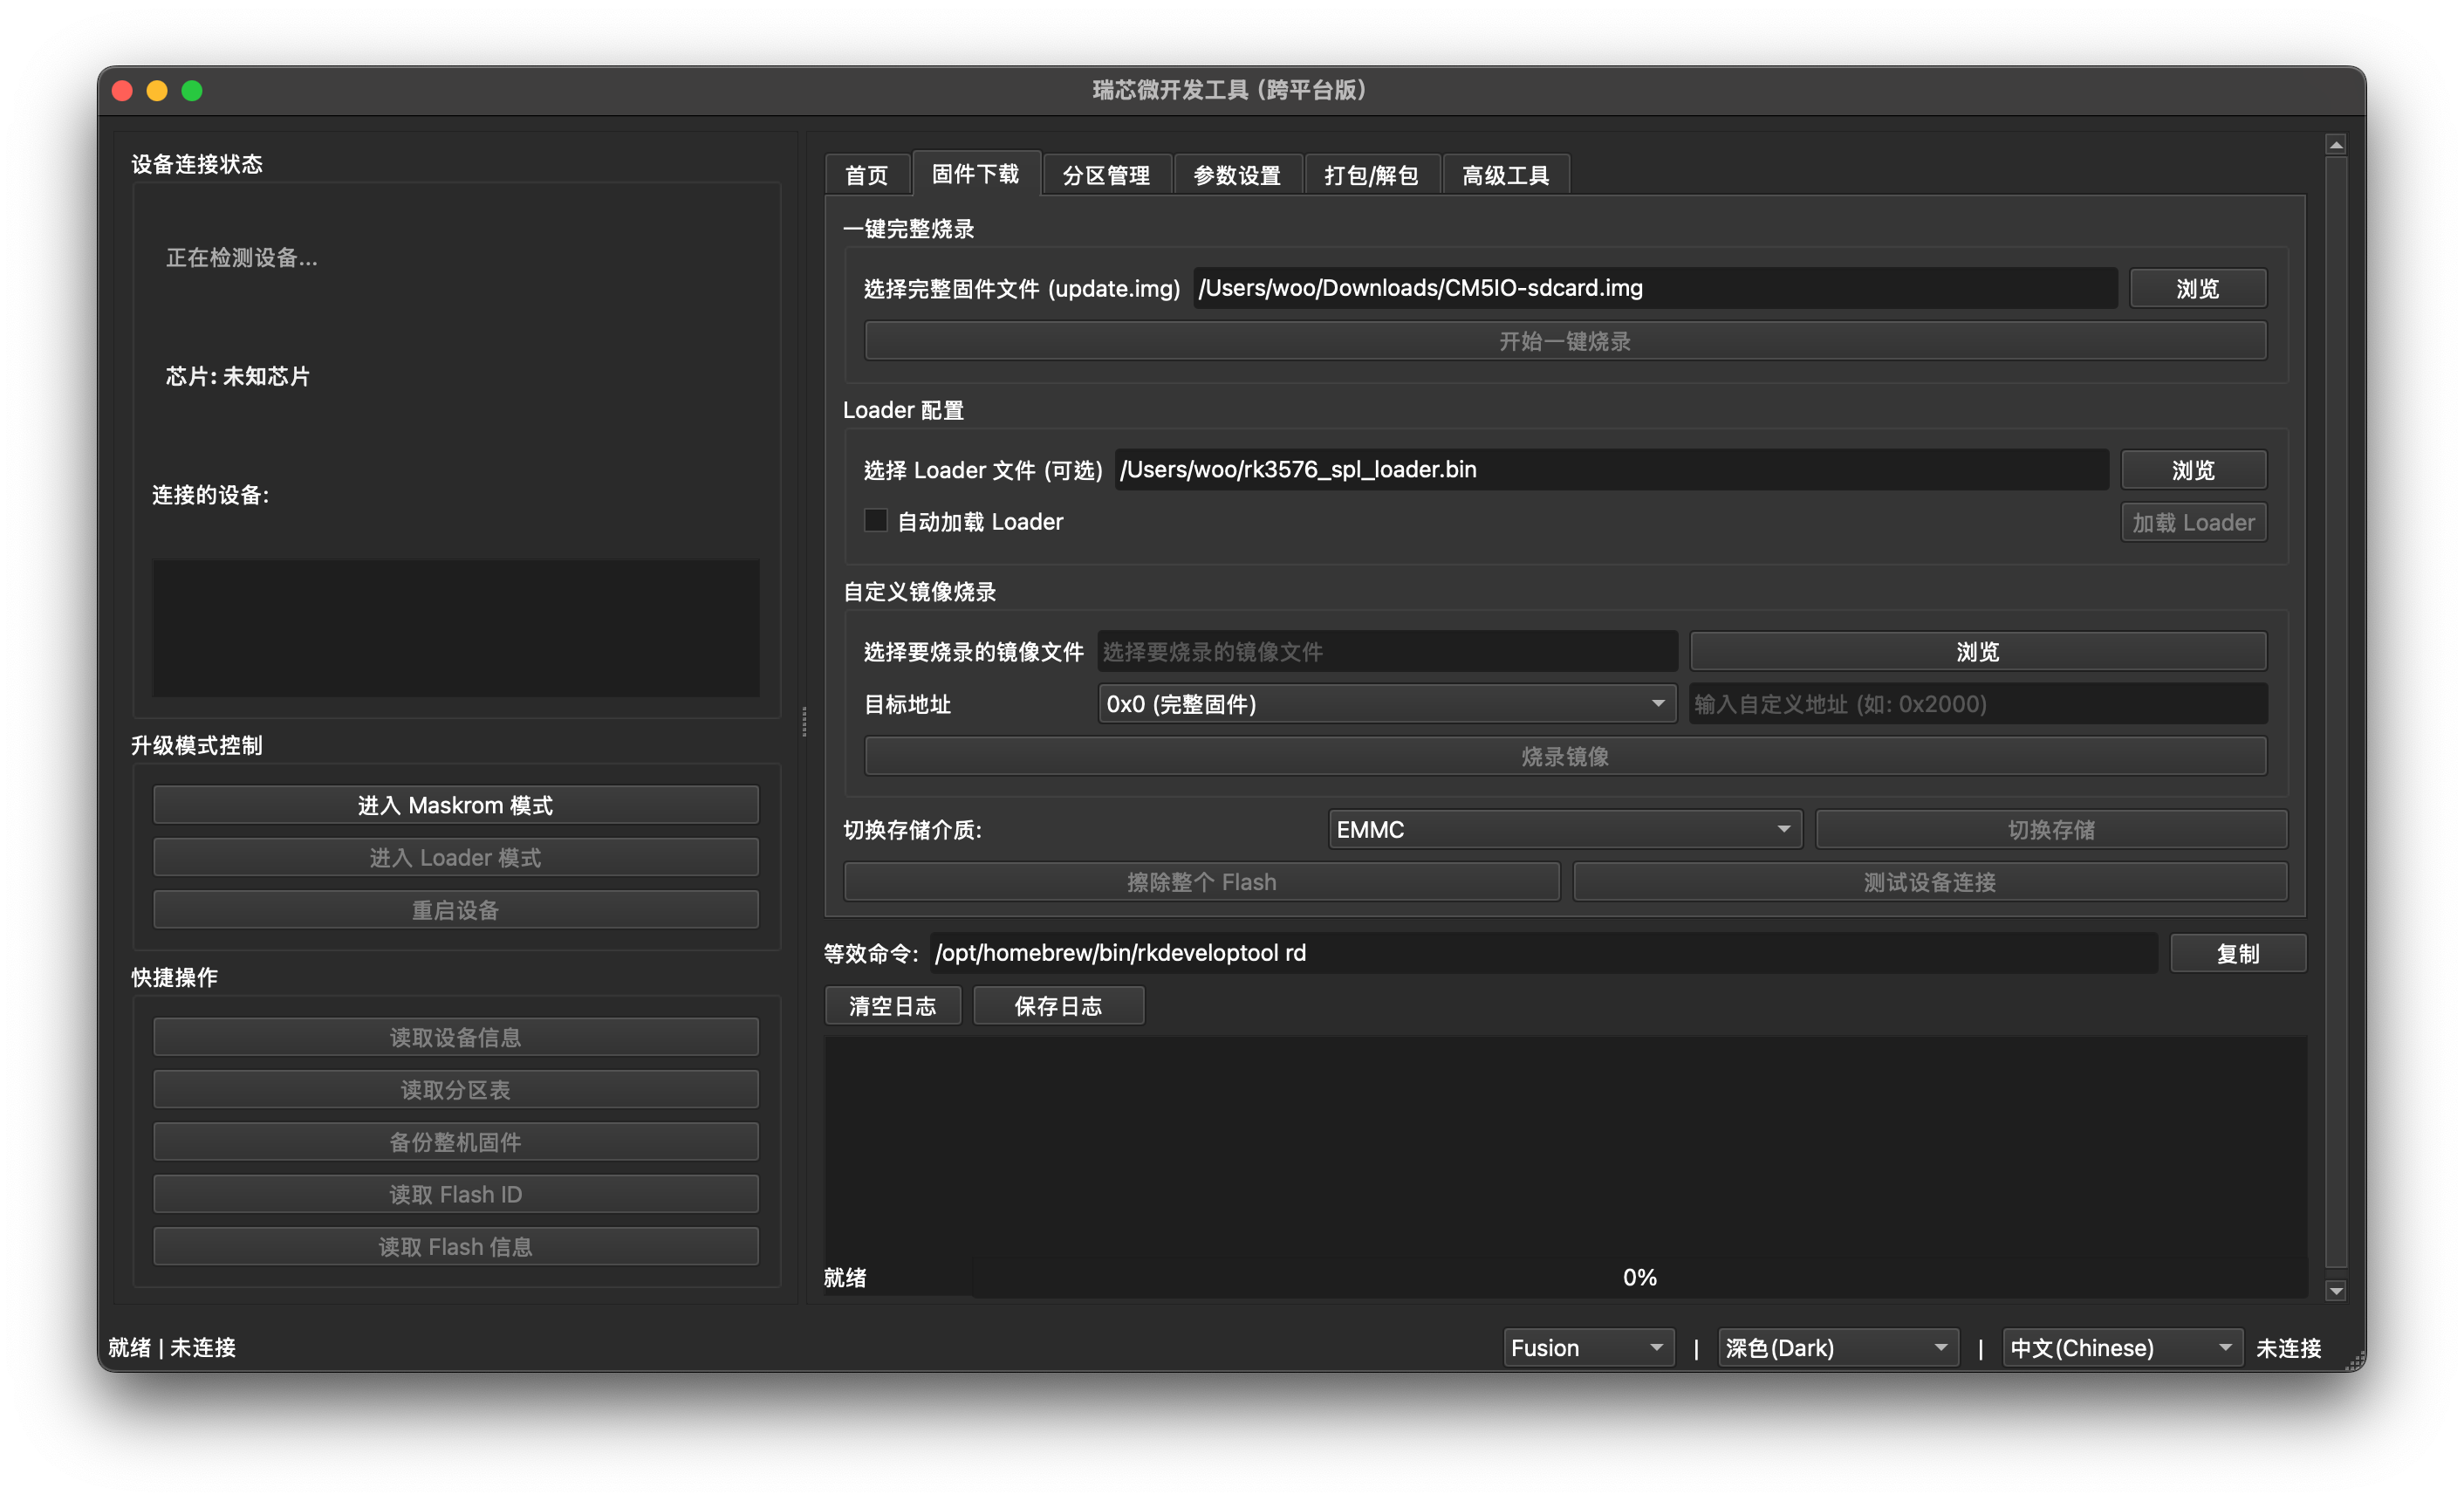The width and height of the screenshot is (2464, 1501).
Task: Expand the 目标地址 0x0 (完整固件) dropdown
Action: point(1386,704)
